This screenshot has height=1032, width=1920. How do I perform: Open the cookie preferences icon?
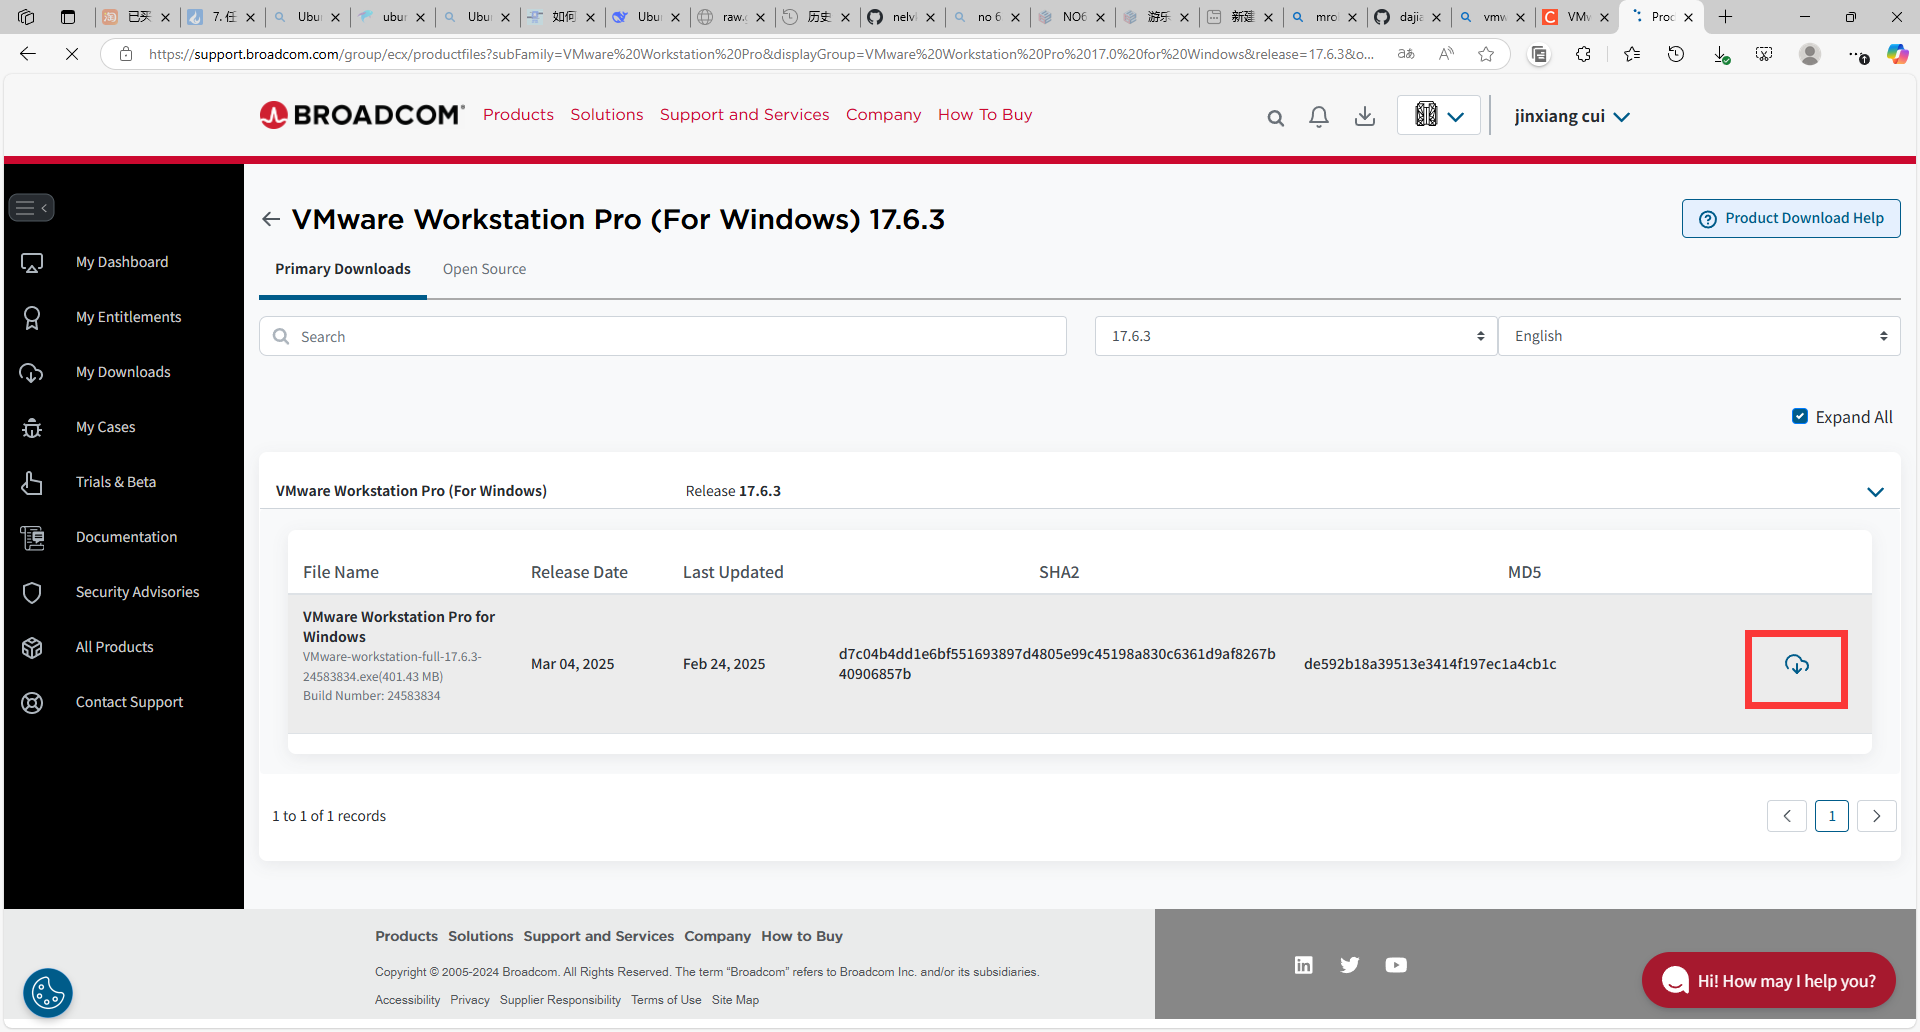click(x=48, y=993)
